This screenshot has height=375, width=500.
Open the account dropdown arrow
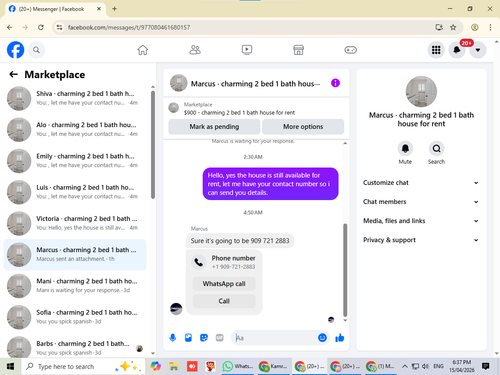478,50
